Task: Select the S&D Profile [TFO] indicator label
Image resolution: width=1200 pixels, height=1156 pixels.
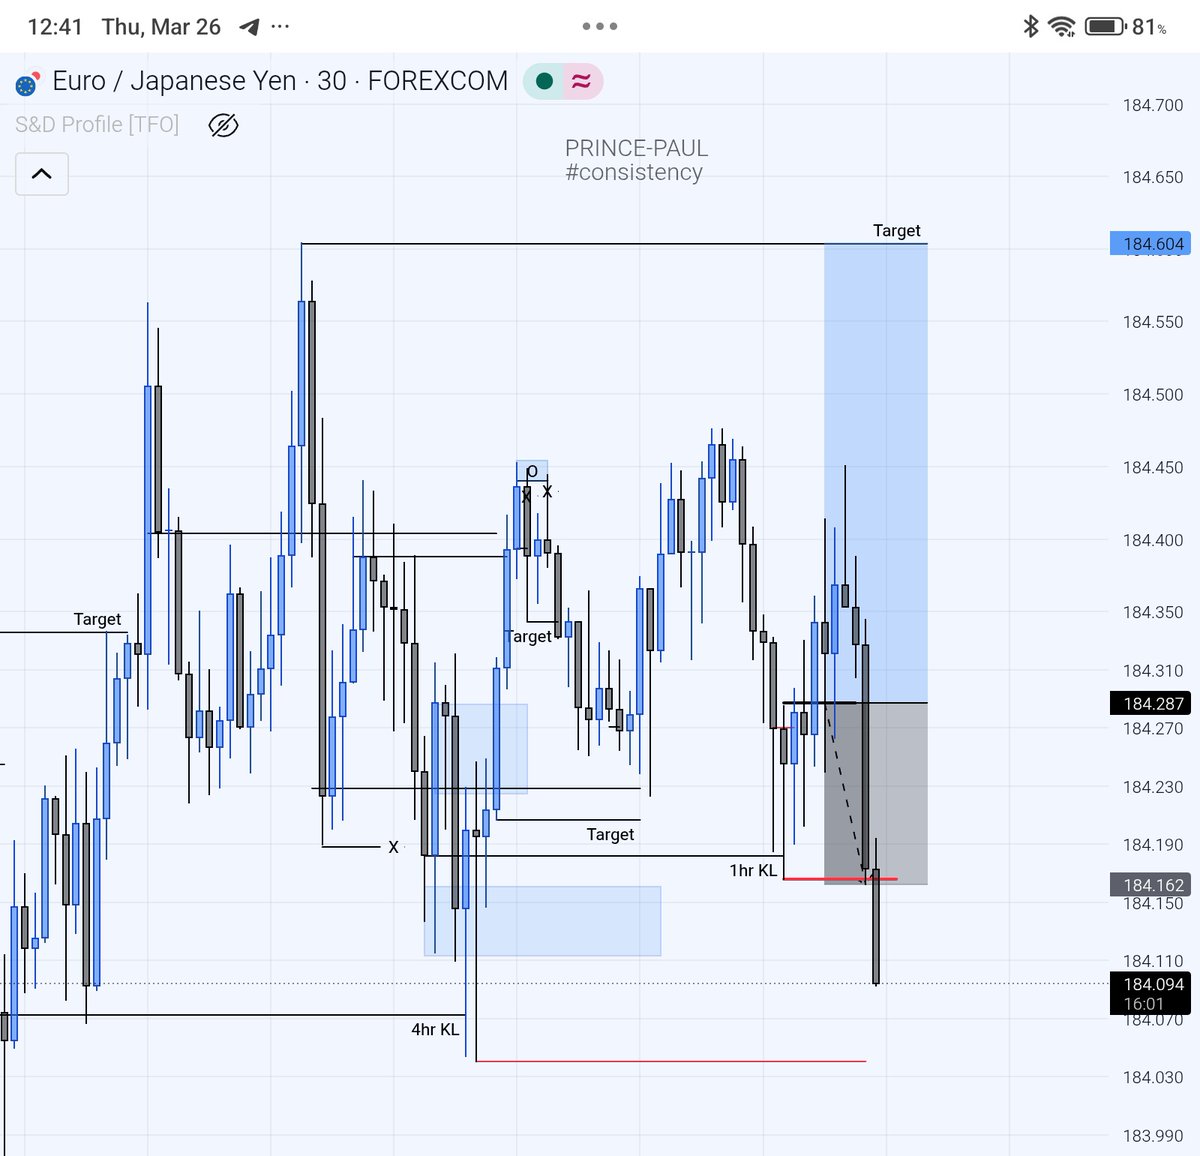Action: point(97,124)
